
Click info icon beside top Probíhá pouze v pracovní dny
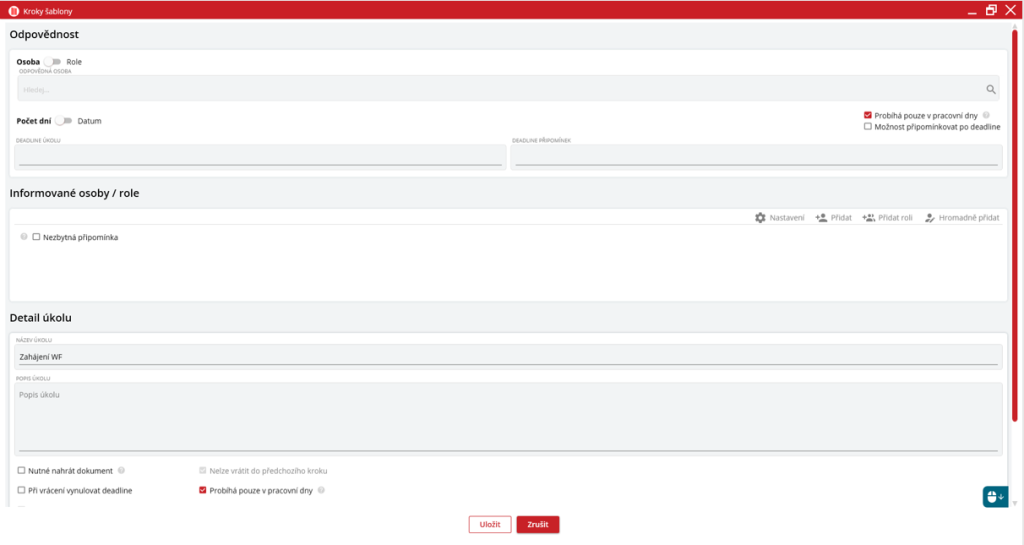click(986, 115)
